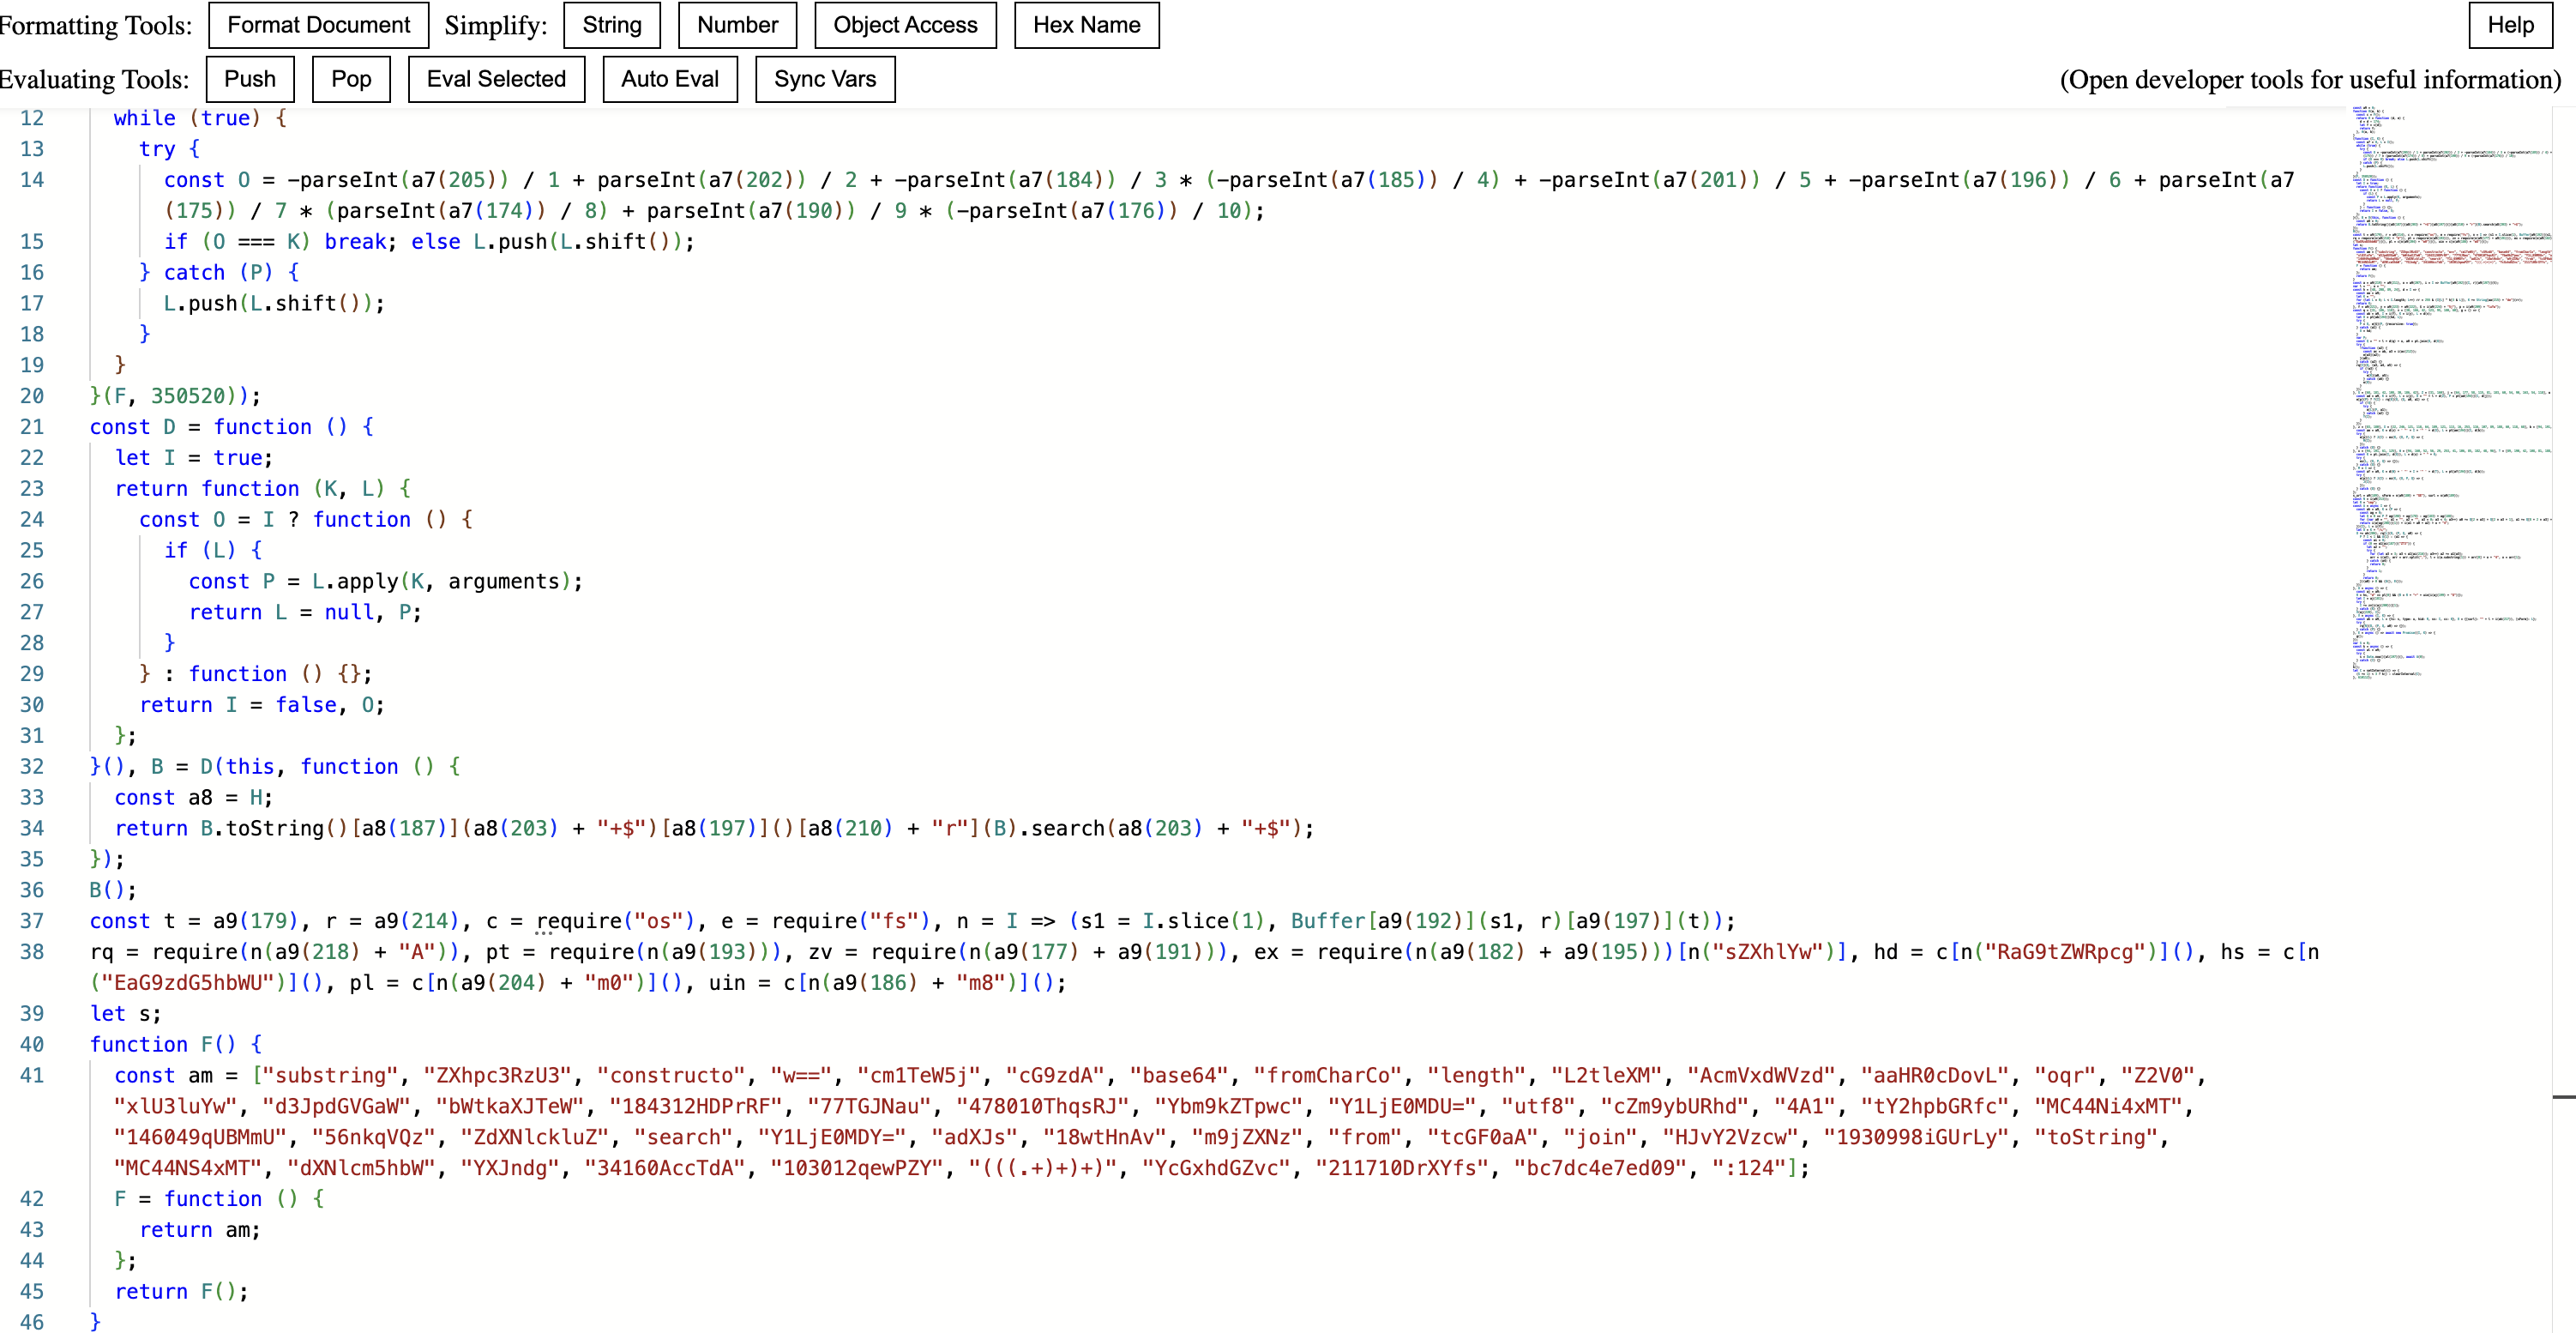Click line number 21 in gutter
Viewport: 2576px width, 1333px height.
(x=32, y=427)
